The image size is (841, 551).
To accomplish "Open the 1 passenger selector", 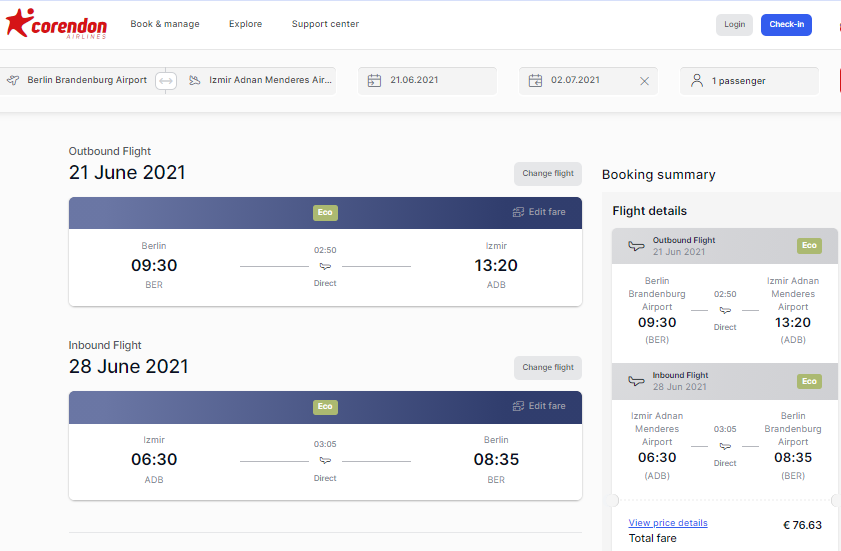I will pos(749,81).
